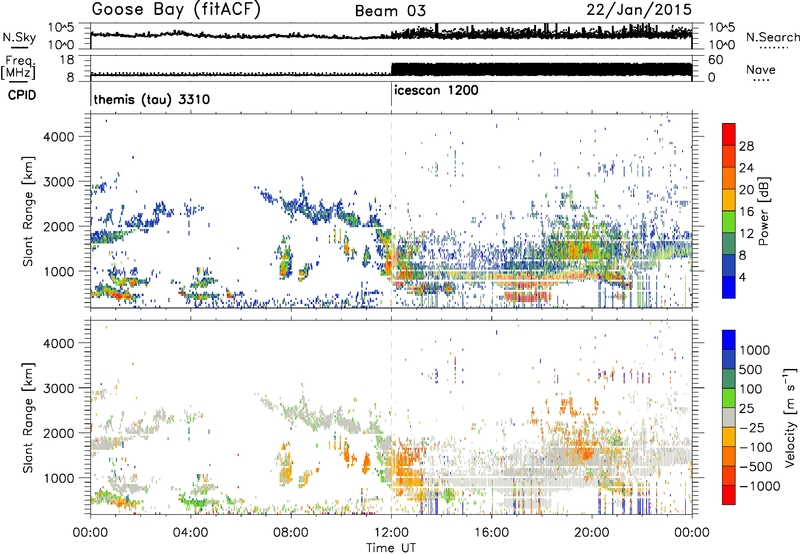Click the 4000 tick on the power panel
This screenshot has height=554, width=800.
(x=58, y=137)
